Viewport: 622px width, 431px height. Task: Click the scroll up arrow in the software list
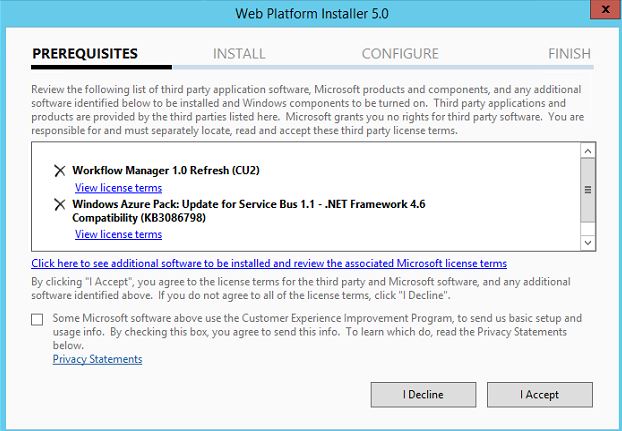(588, 151)
